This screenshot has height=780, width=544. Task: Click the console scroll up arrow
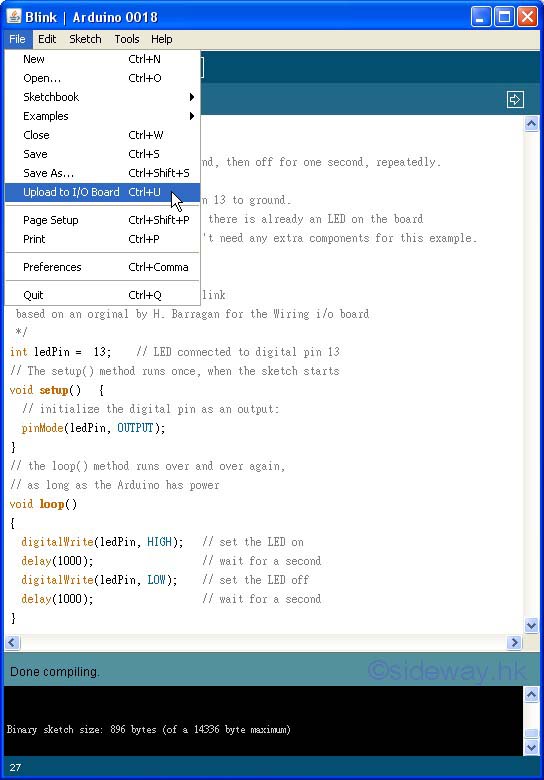point(531,694)
